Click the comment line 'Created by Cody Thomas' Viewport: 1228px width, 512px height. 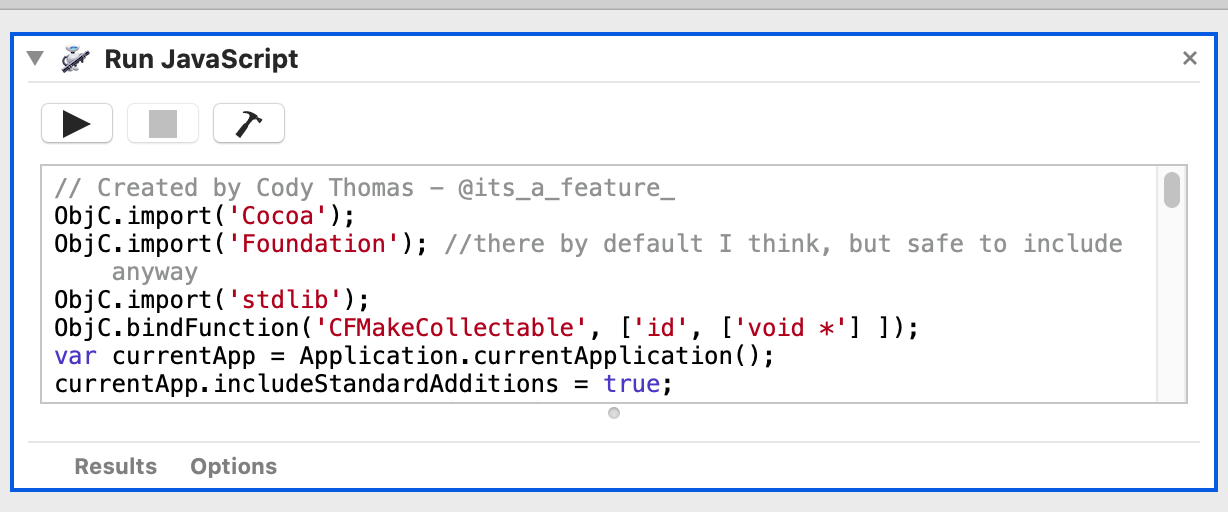coord(365,188)
